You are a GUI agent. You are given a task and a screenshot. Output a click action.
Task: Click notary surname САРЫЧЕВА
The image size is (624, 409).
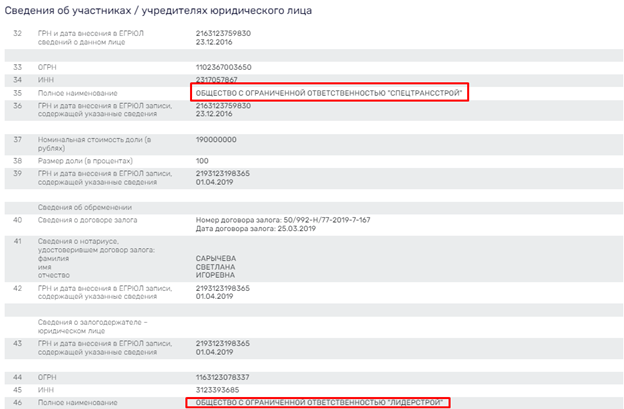click(216, 259)
